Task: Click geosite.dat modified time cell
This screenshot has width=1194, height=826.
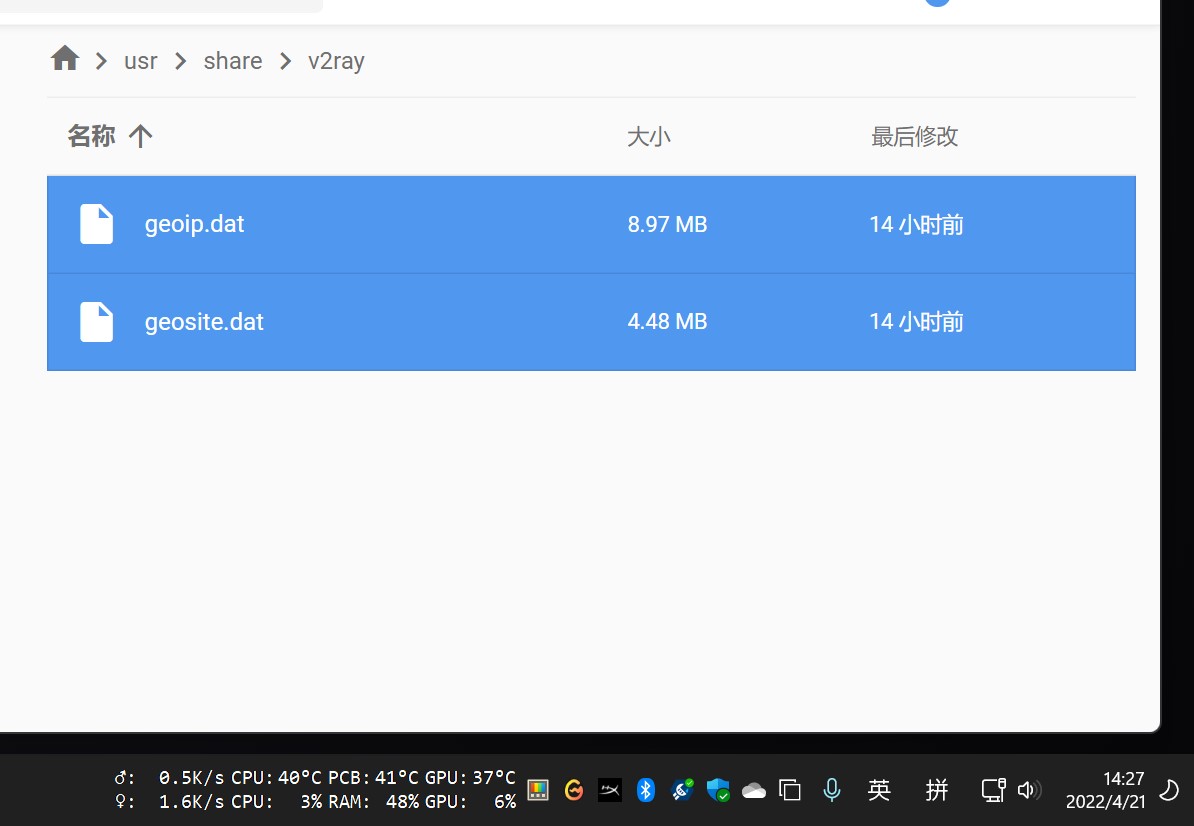Action: 916,321
